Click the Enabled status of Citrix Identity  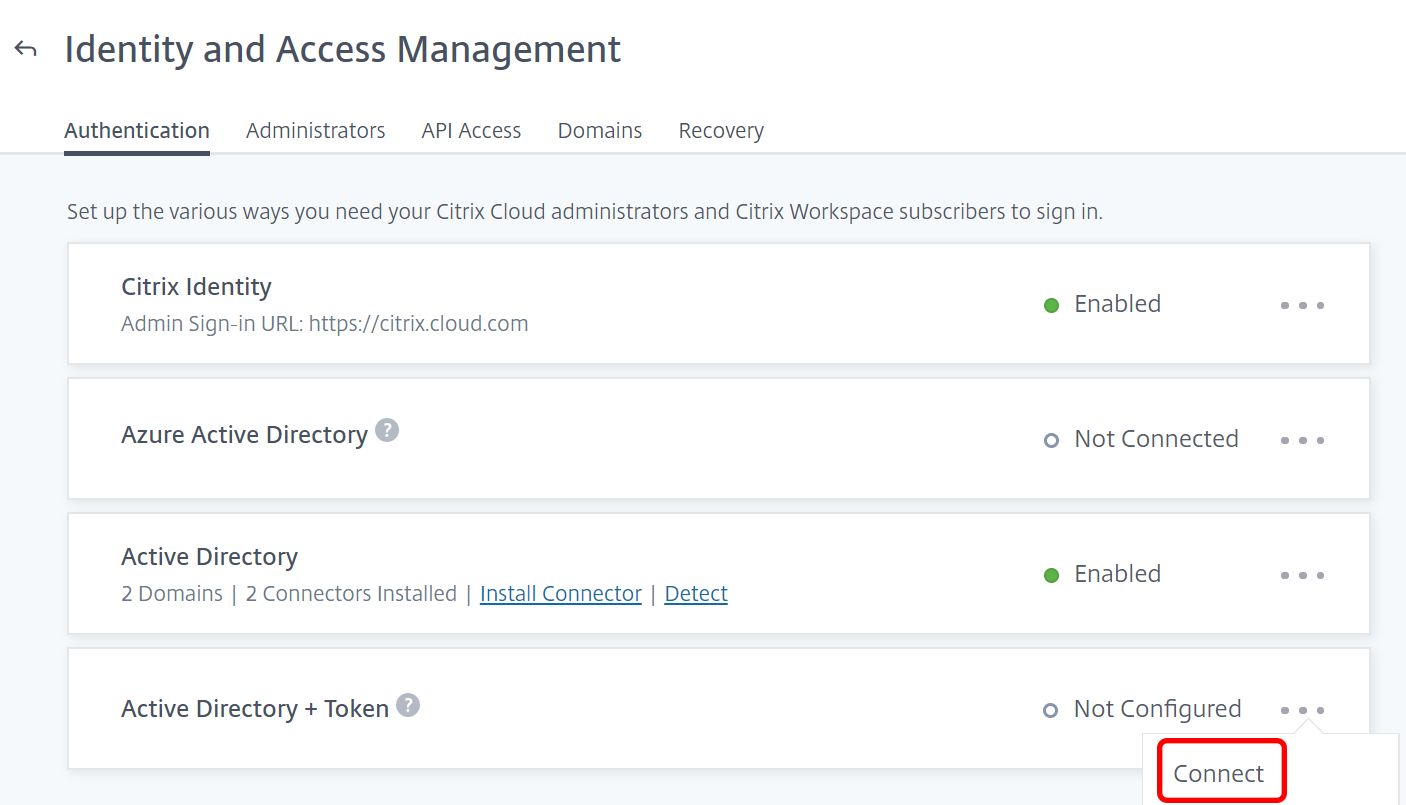(1117, 304)
